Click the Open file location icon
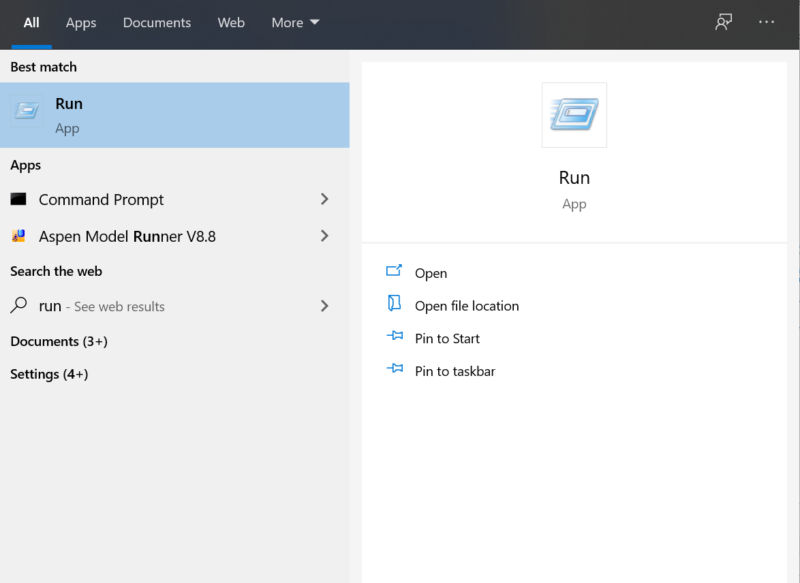This screenshot has height=583, width=800. click(x=394, y=305)
